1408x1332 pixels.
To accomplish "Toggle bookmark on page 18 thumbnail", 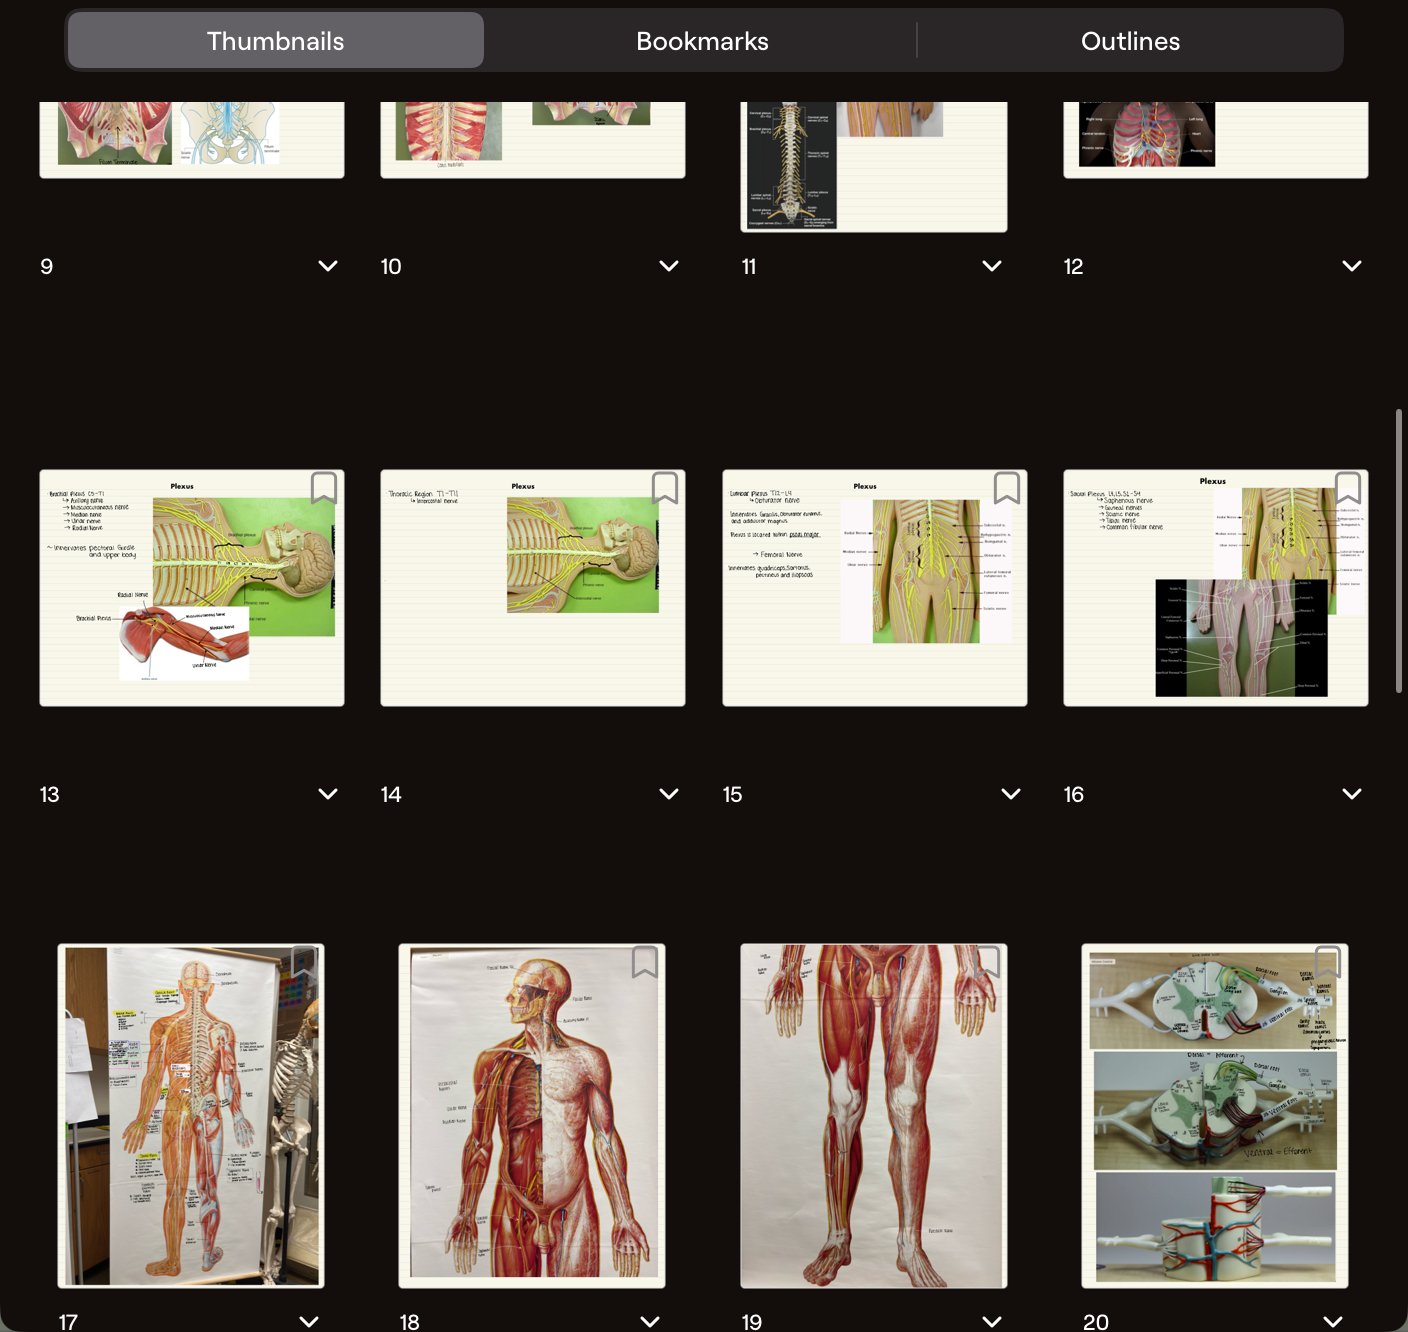I will pyautogui.click(x=645, y=962).
